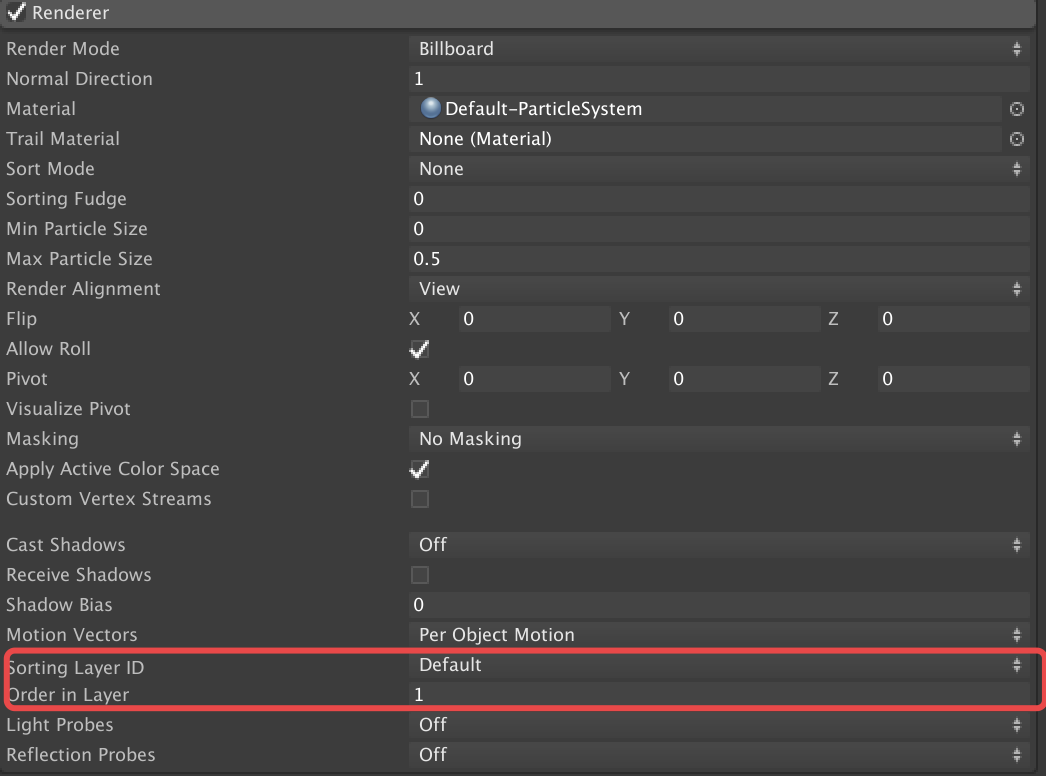Open the Material object picker icon

(x=1016, y=109)
